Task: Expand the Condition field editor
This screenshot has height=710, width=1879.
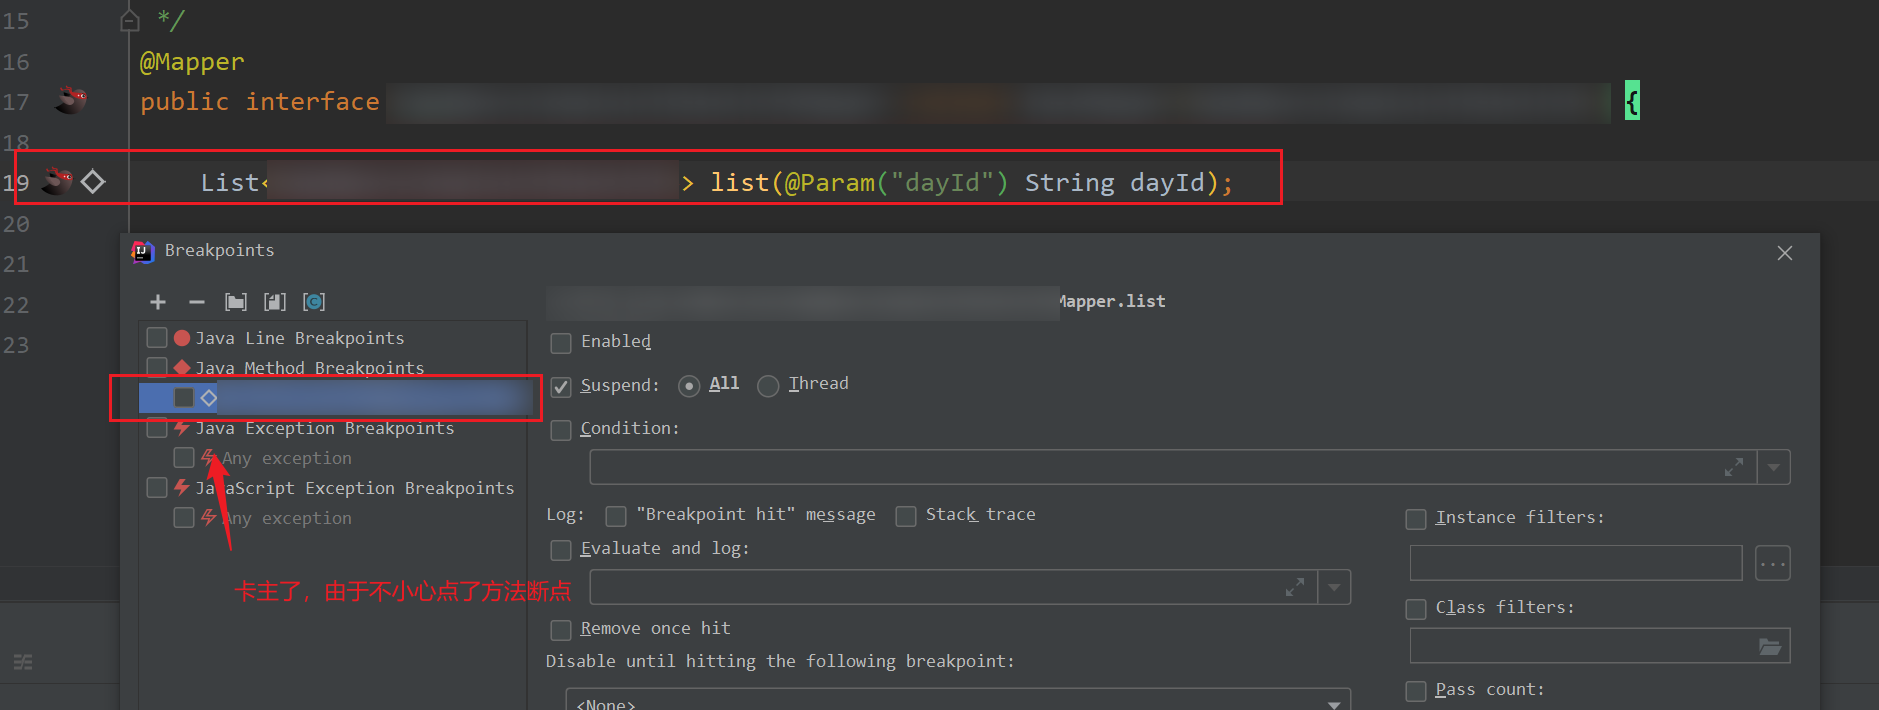Action: pos(1734,467)
